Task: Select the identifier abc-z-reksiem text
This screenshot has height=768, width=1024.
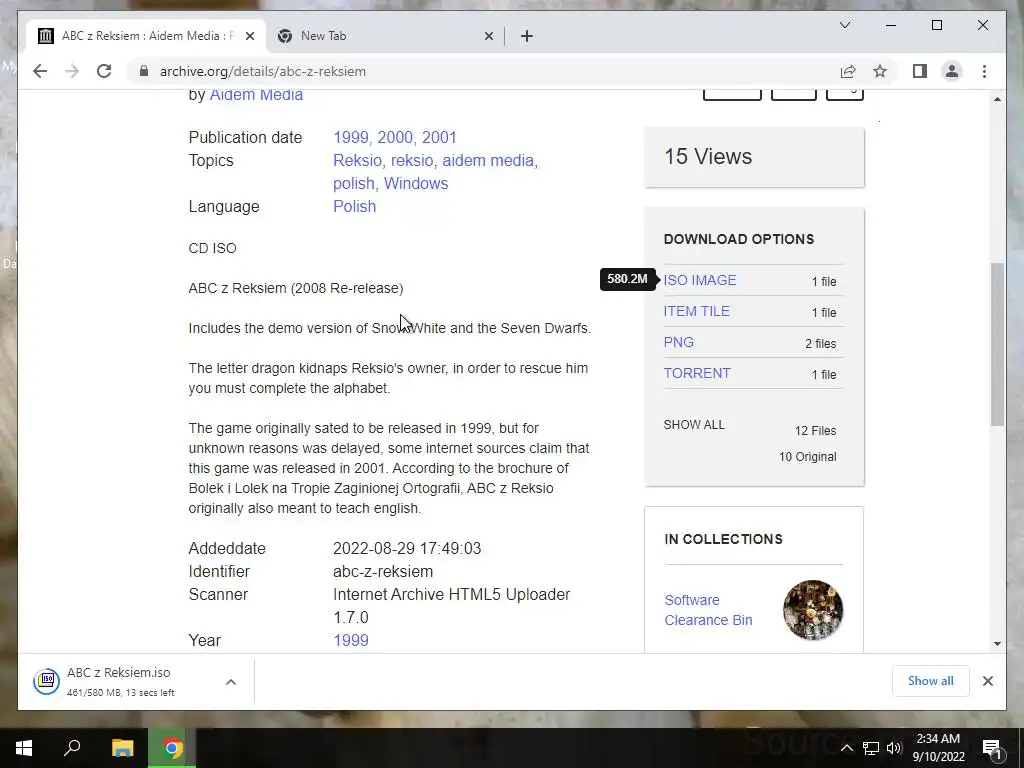Action: pyautogui.click(x=383, y=571)
